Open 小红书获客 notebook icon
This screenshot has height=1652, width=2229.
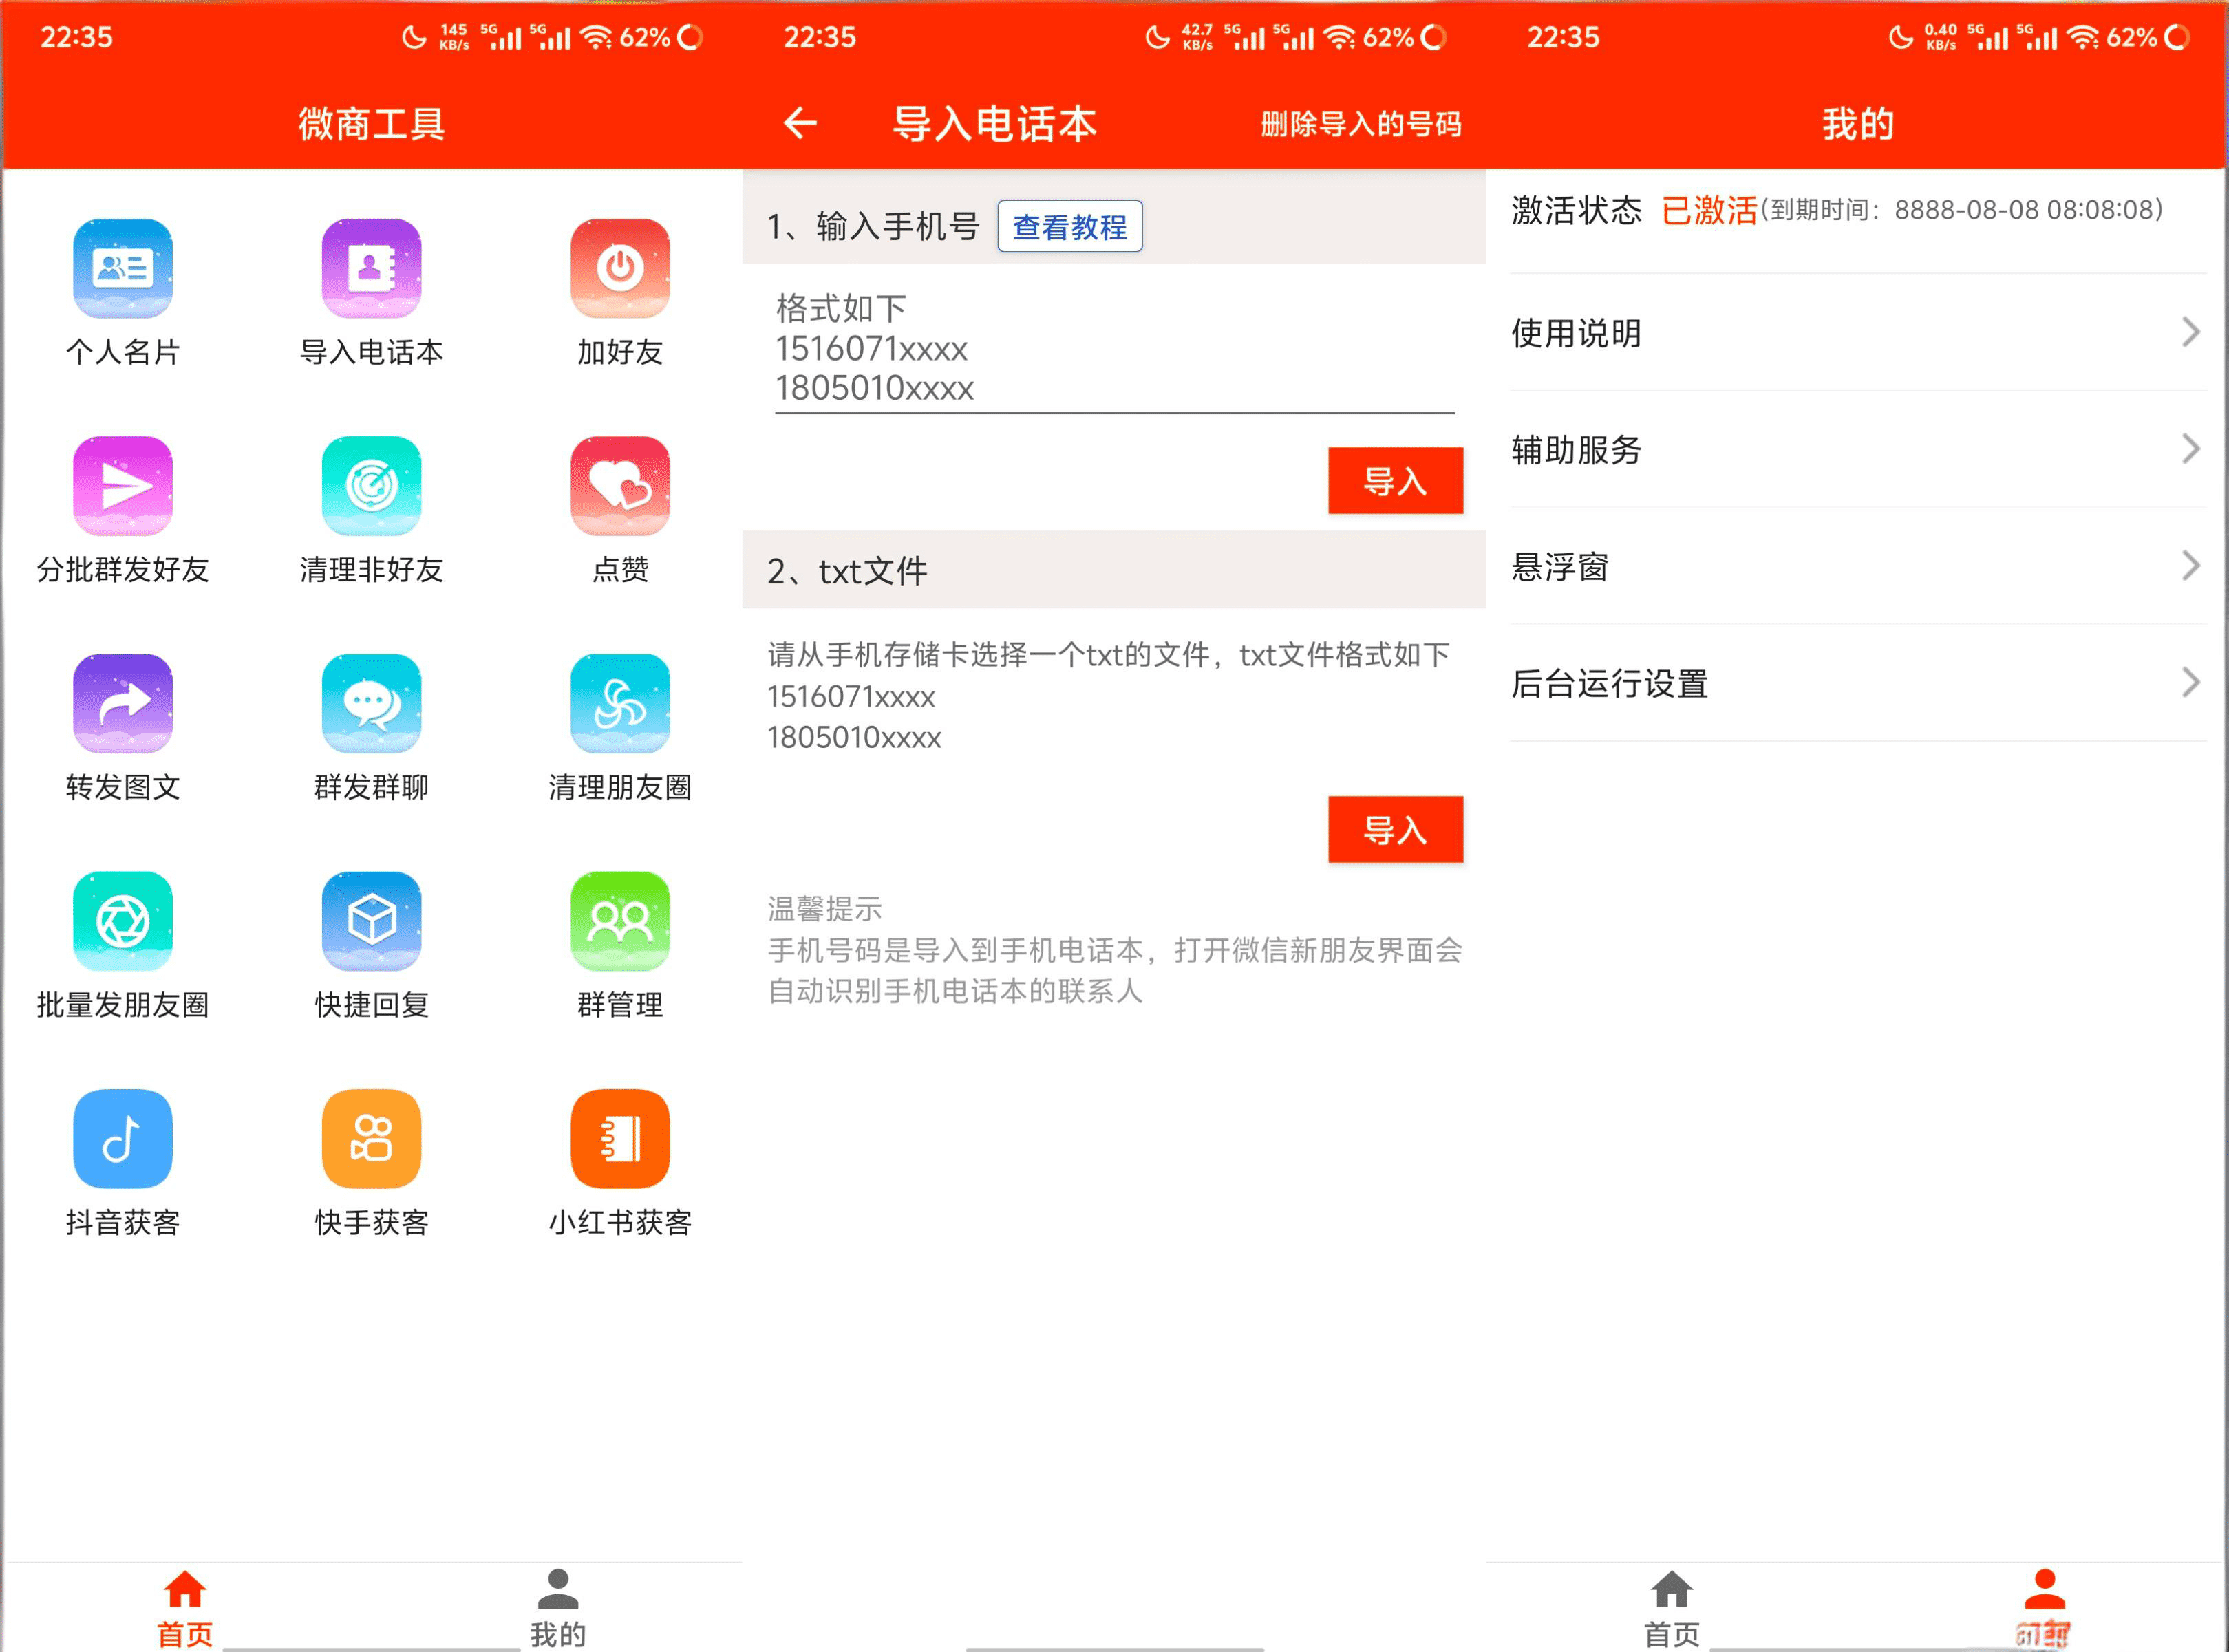(x=619, y=1138)
